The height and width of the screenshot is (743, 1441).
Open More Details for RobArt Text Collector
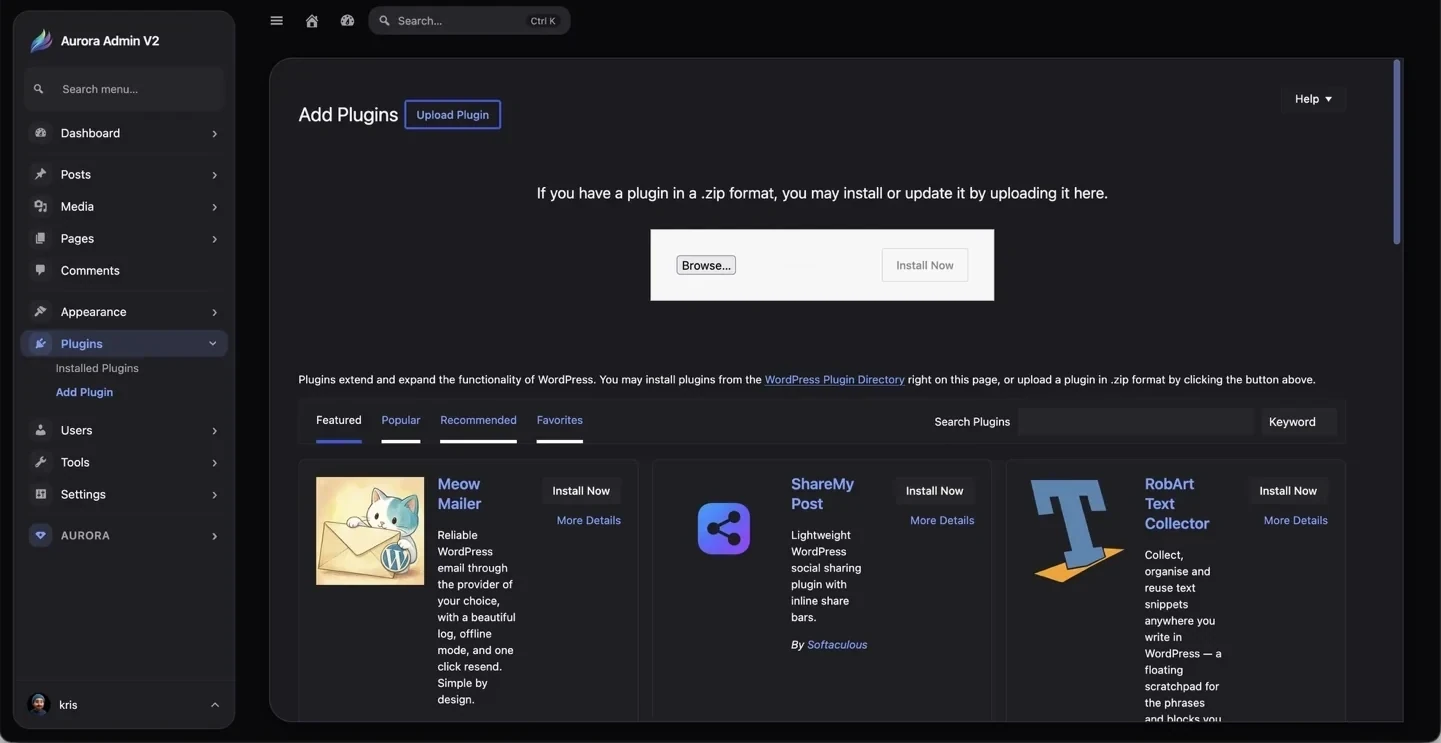1296,520
